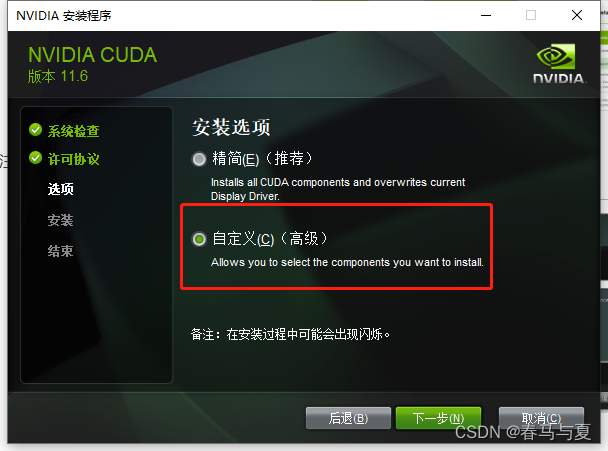Cancel installation with the 取消(C) button

541,418
